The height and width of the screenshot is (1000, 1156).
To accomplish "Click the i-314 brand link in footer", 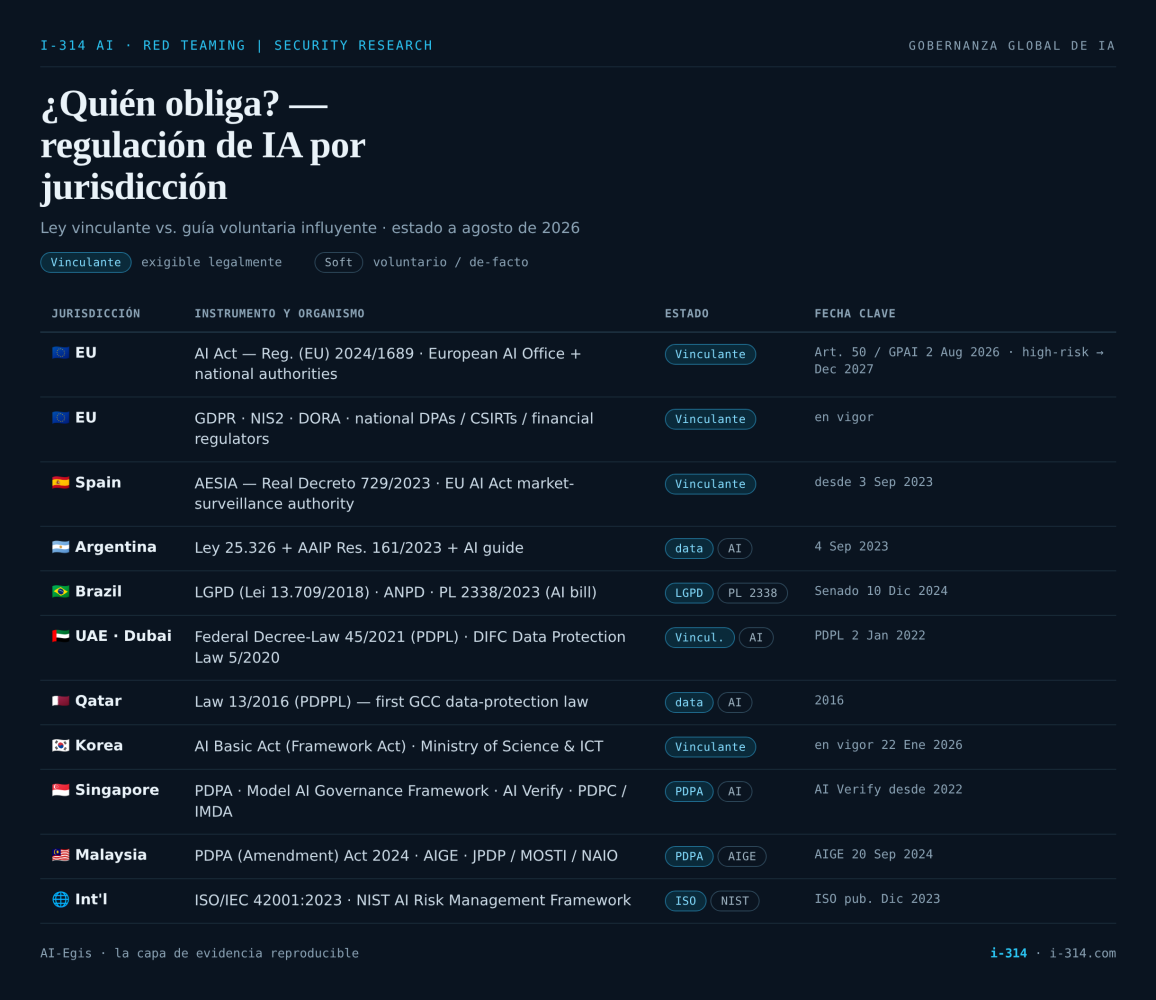I will click(x=1008, y=953).
